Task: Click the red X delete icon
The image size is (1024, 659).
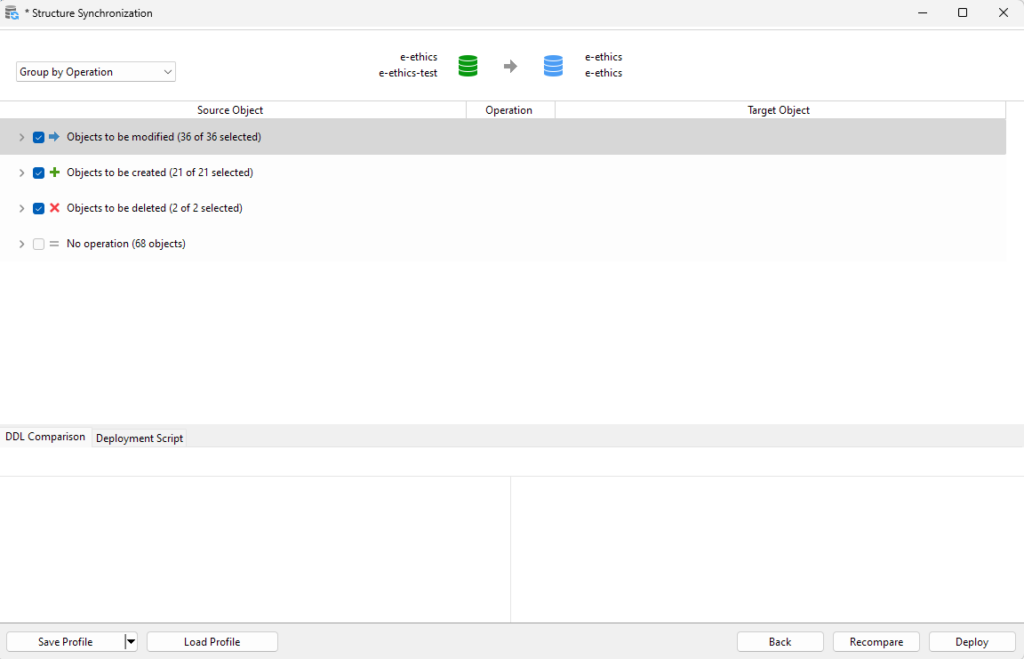Action: pos(54,208)
